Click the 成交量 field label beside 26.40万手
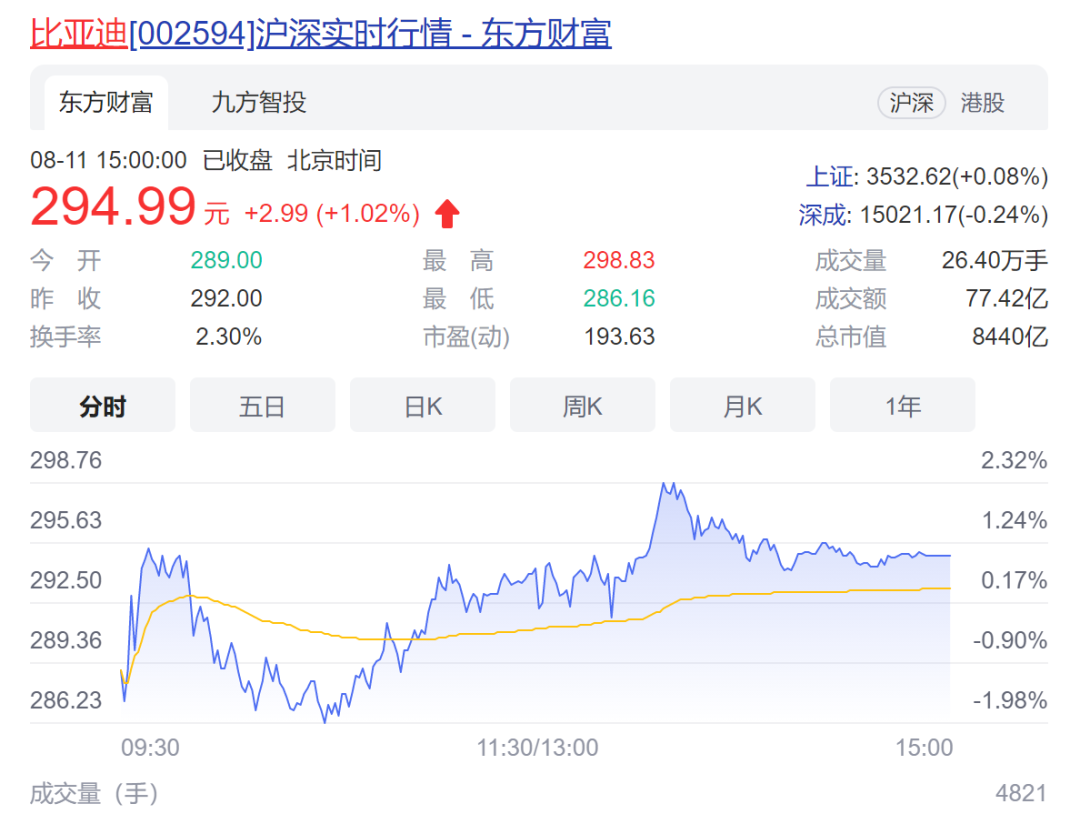This screenshot has width=1080, height=814. tap(851, 260)
